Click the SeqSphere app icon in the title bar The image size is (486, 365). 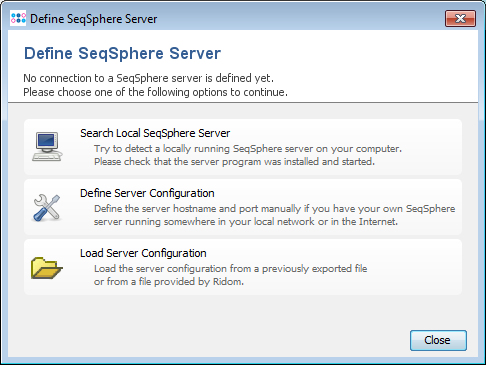coord(18,18)
